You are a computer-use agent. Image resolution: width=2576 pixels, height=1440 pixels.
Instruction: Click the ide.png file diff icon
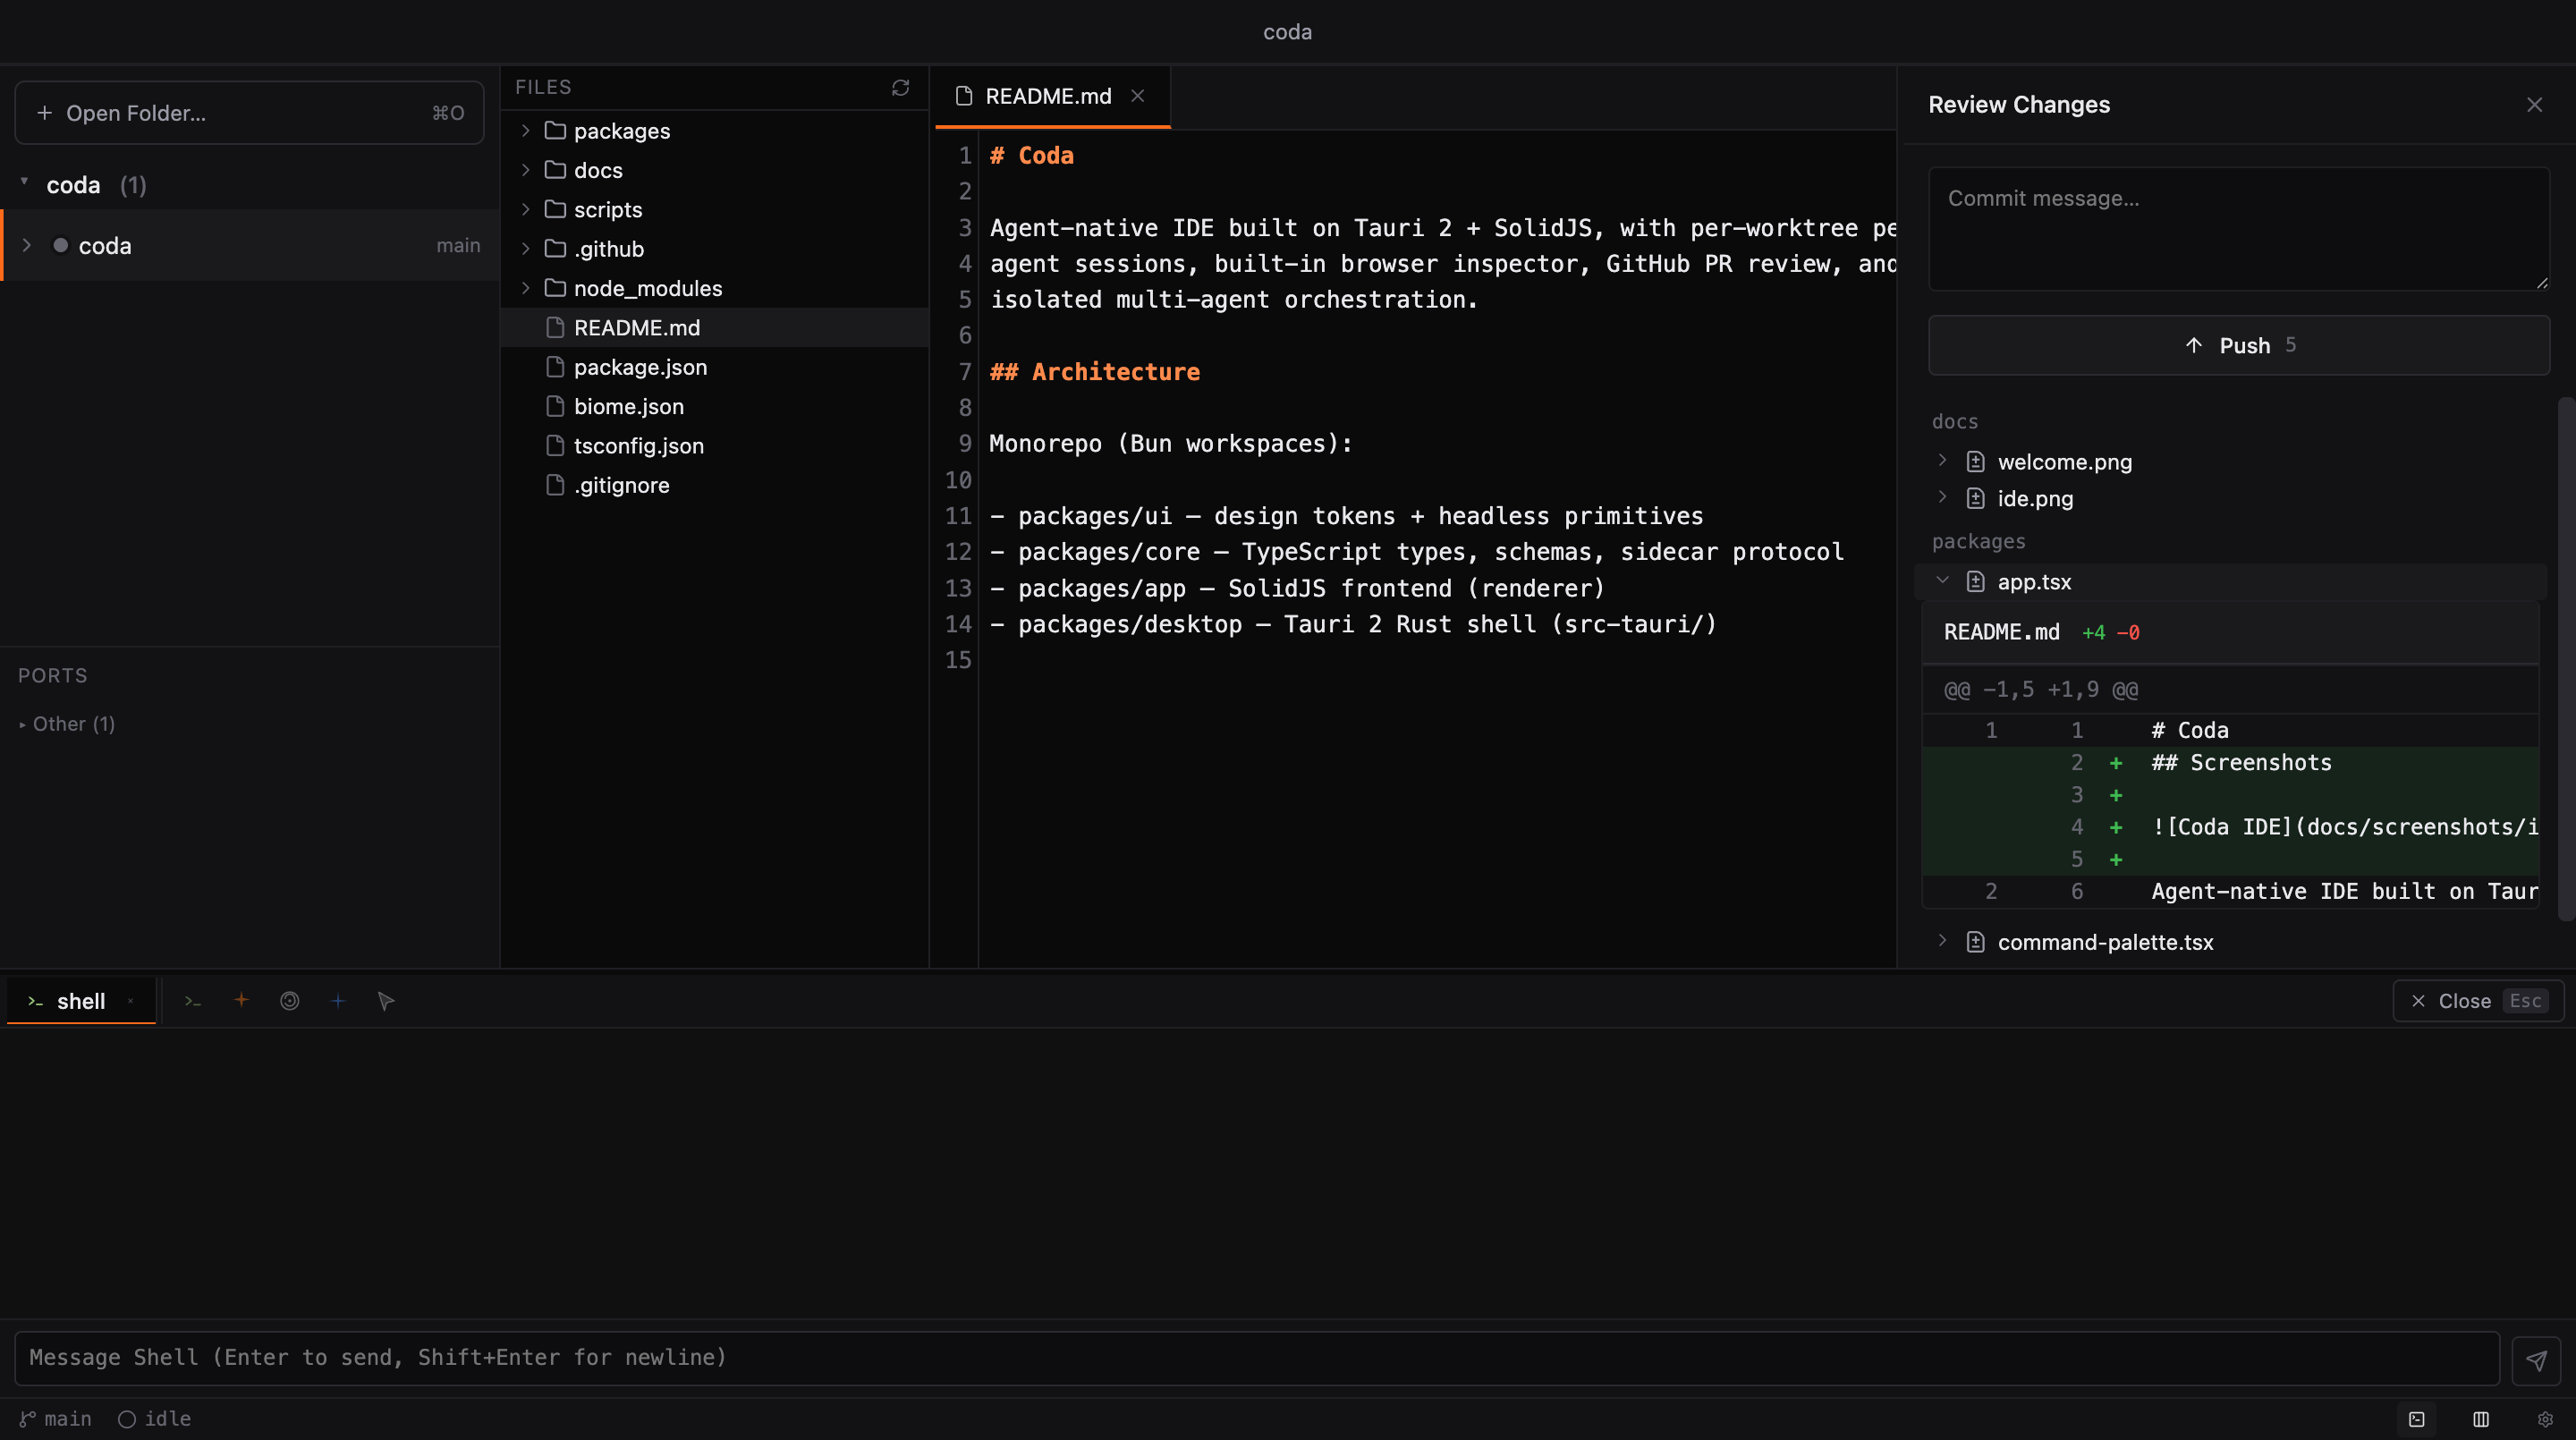pyautogui.click(x=1975, y=498)
